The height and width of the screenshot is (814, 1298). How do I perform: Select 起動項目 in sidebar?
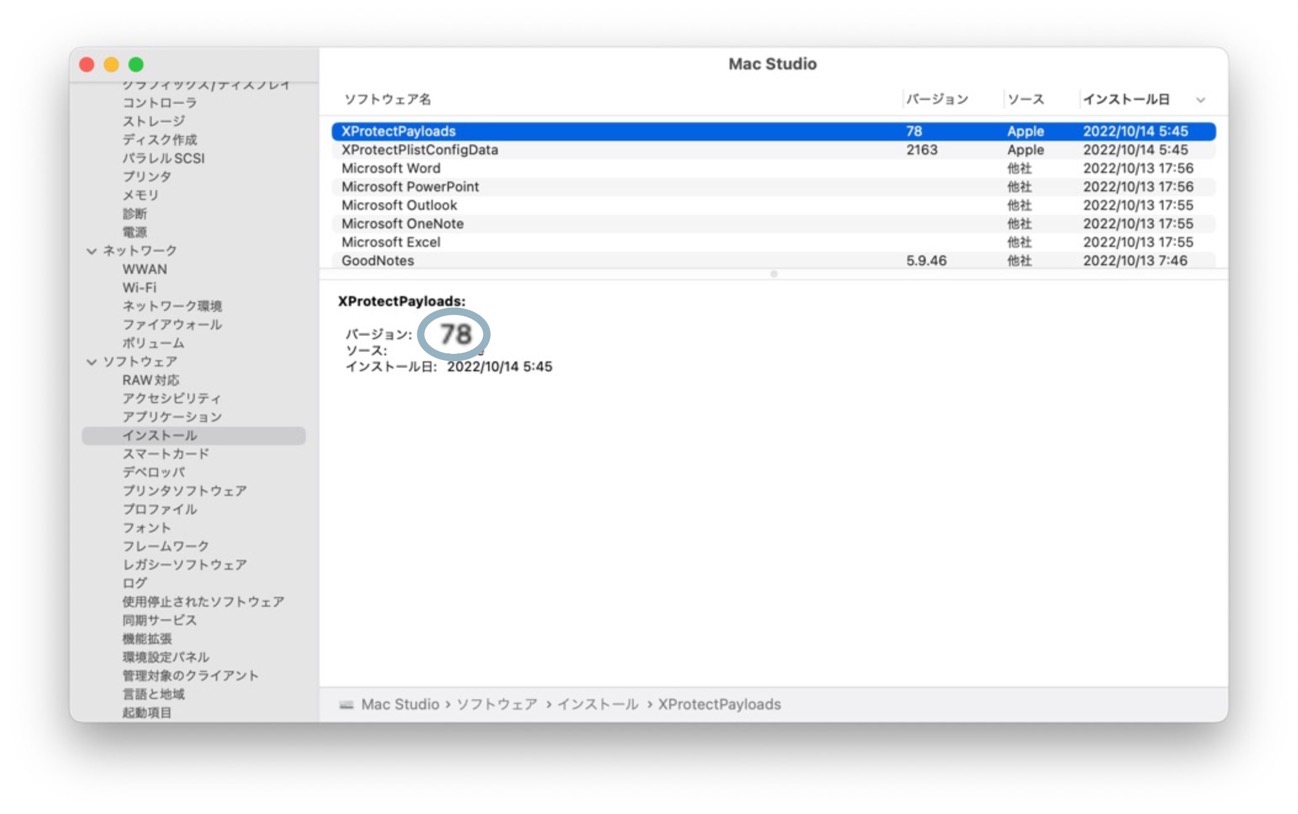[x=147, y=713]
